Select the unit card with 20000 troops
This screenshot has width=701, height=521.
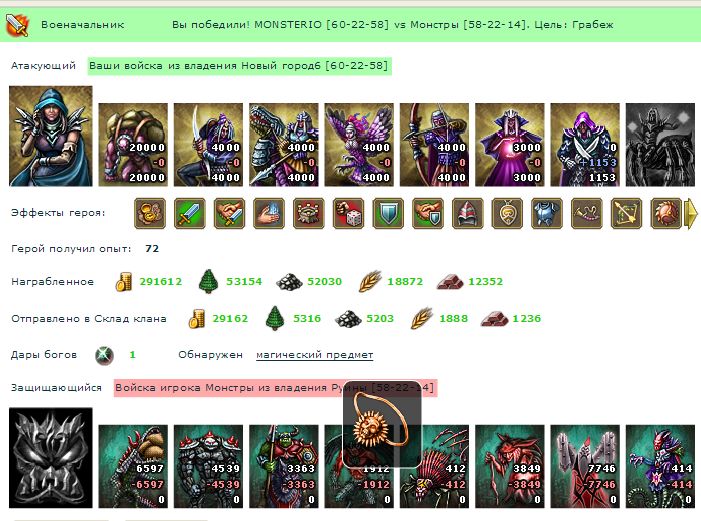click(133, 144)
